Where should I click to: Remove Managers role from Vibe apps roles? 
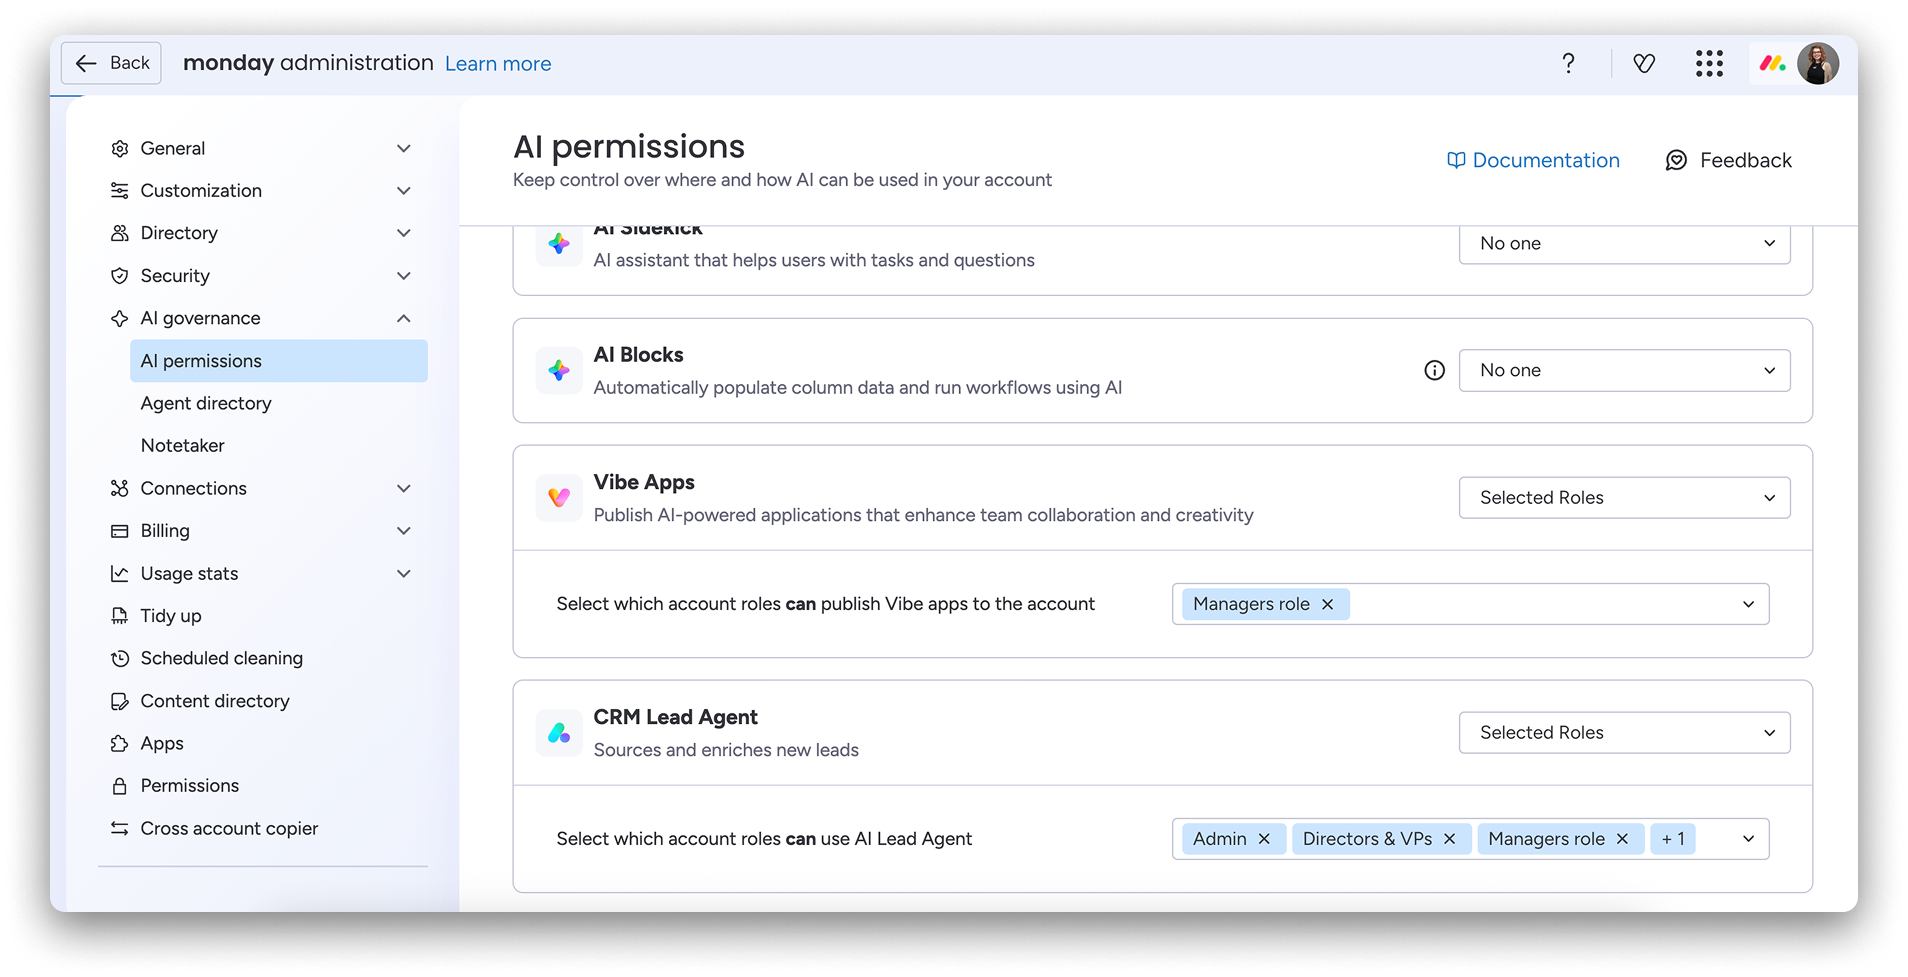click(1327, 604)
